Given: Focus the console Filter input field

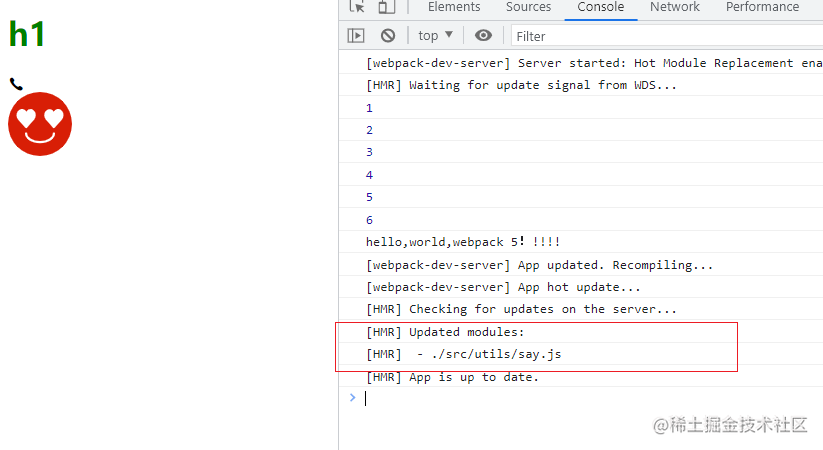Looking at the screenshot, I should coord(667,36).
